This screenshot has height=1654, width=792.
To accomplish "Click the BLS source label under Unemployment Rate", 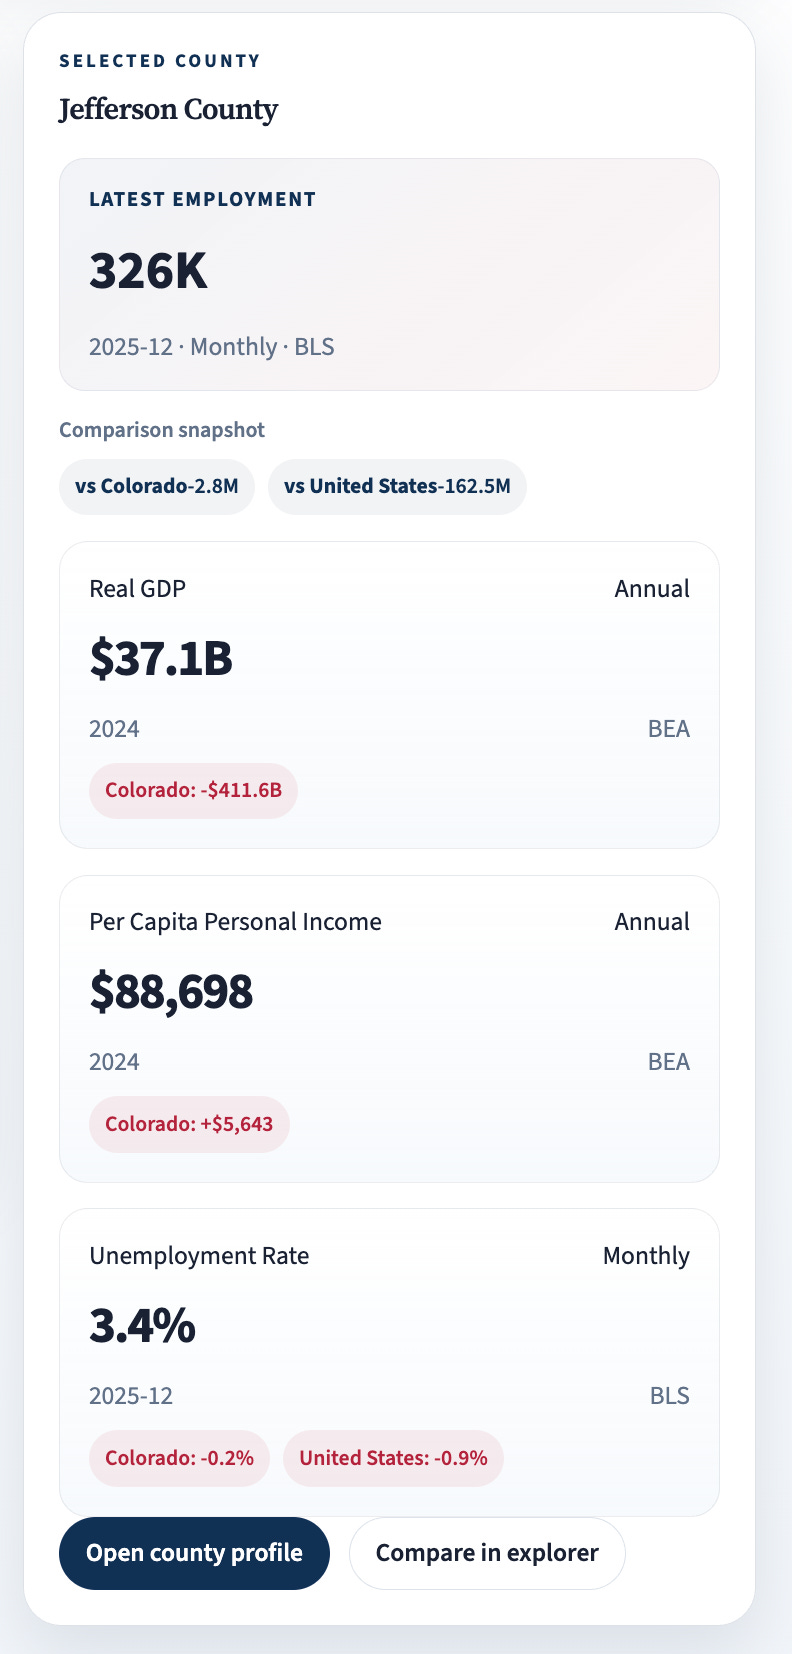I will point(670,1396).
